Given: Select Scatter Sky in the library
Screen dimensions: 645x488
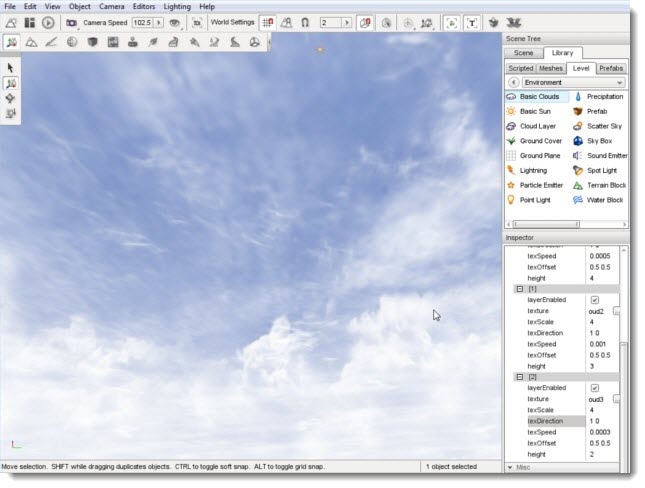Looking at the screenshot, I should tap(604, 126).
